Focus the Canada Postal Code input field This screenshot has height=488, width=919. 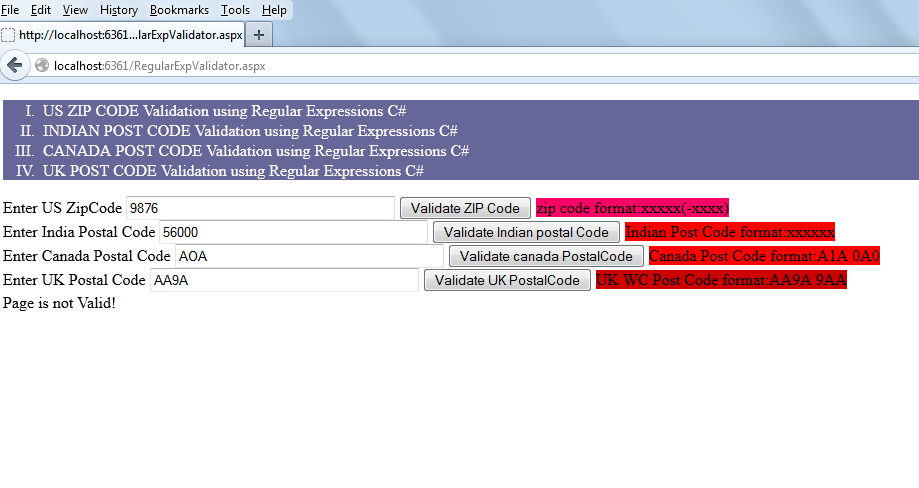point(309,256)
